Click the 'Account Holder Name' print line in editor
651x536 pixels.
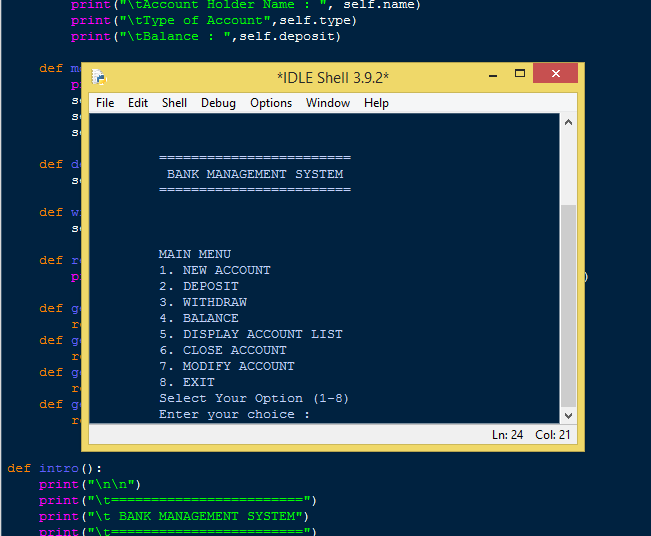[246, 5]
